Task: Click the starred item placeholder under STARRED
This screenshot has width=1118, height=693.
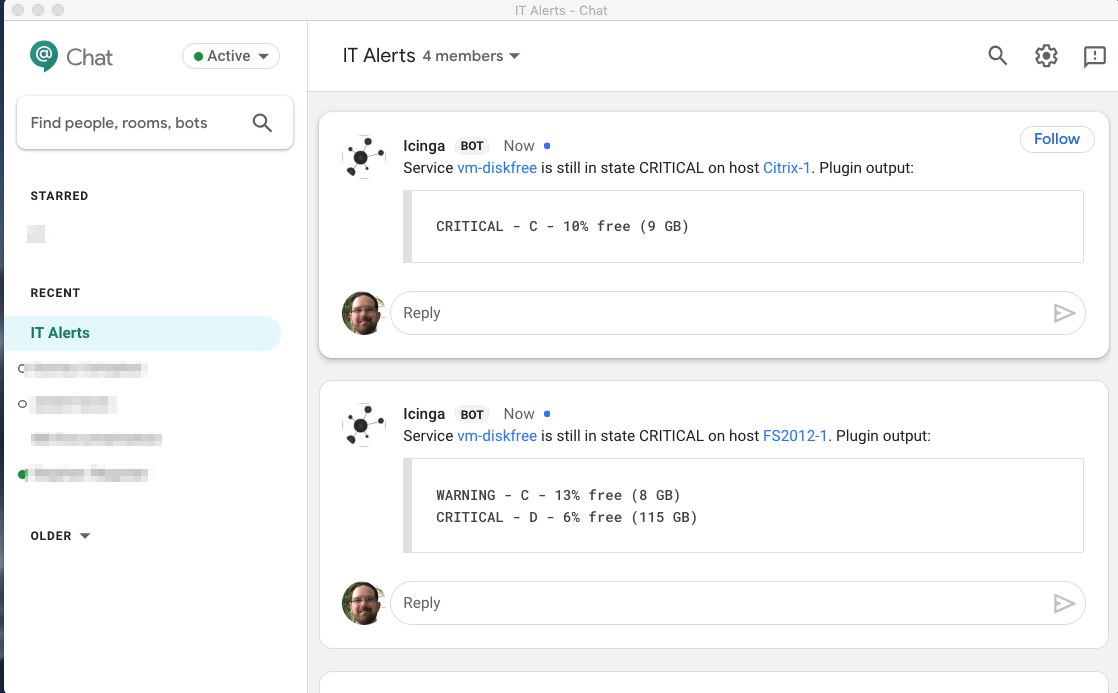Action: (36, 234)
